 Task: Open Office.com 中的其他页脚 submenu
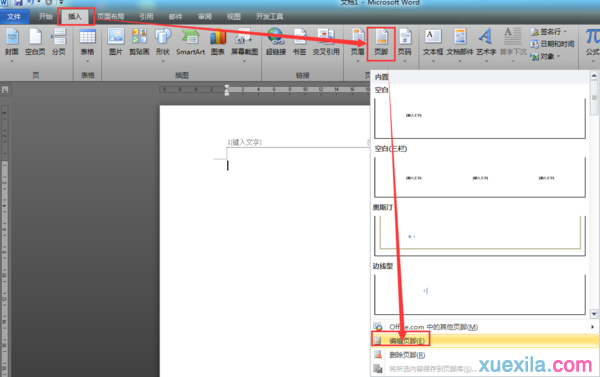(x=484, y=326)
